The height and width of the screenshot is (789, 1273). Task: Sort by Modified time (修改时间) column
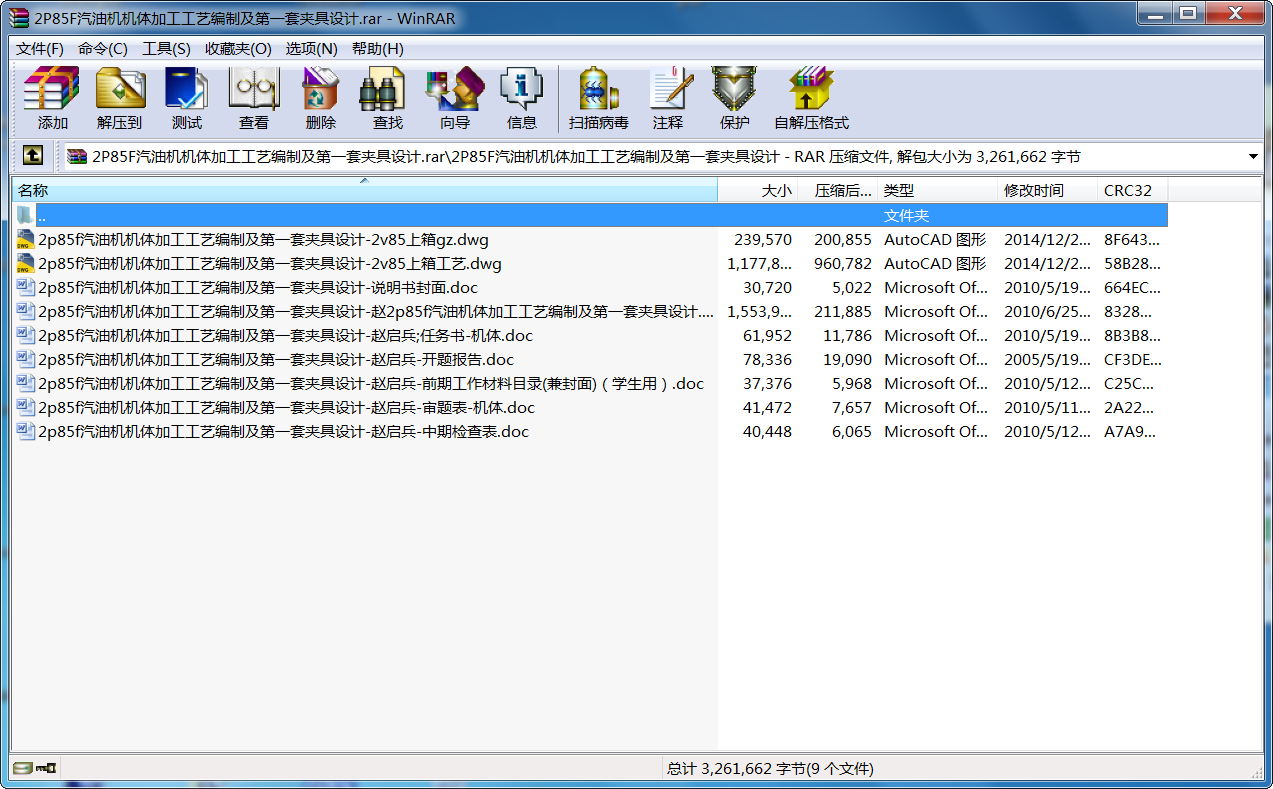pyautogui.click(x=1047, y=190)
